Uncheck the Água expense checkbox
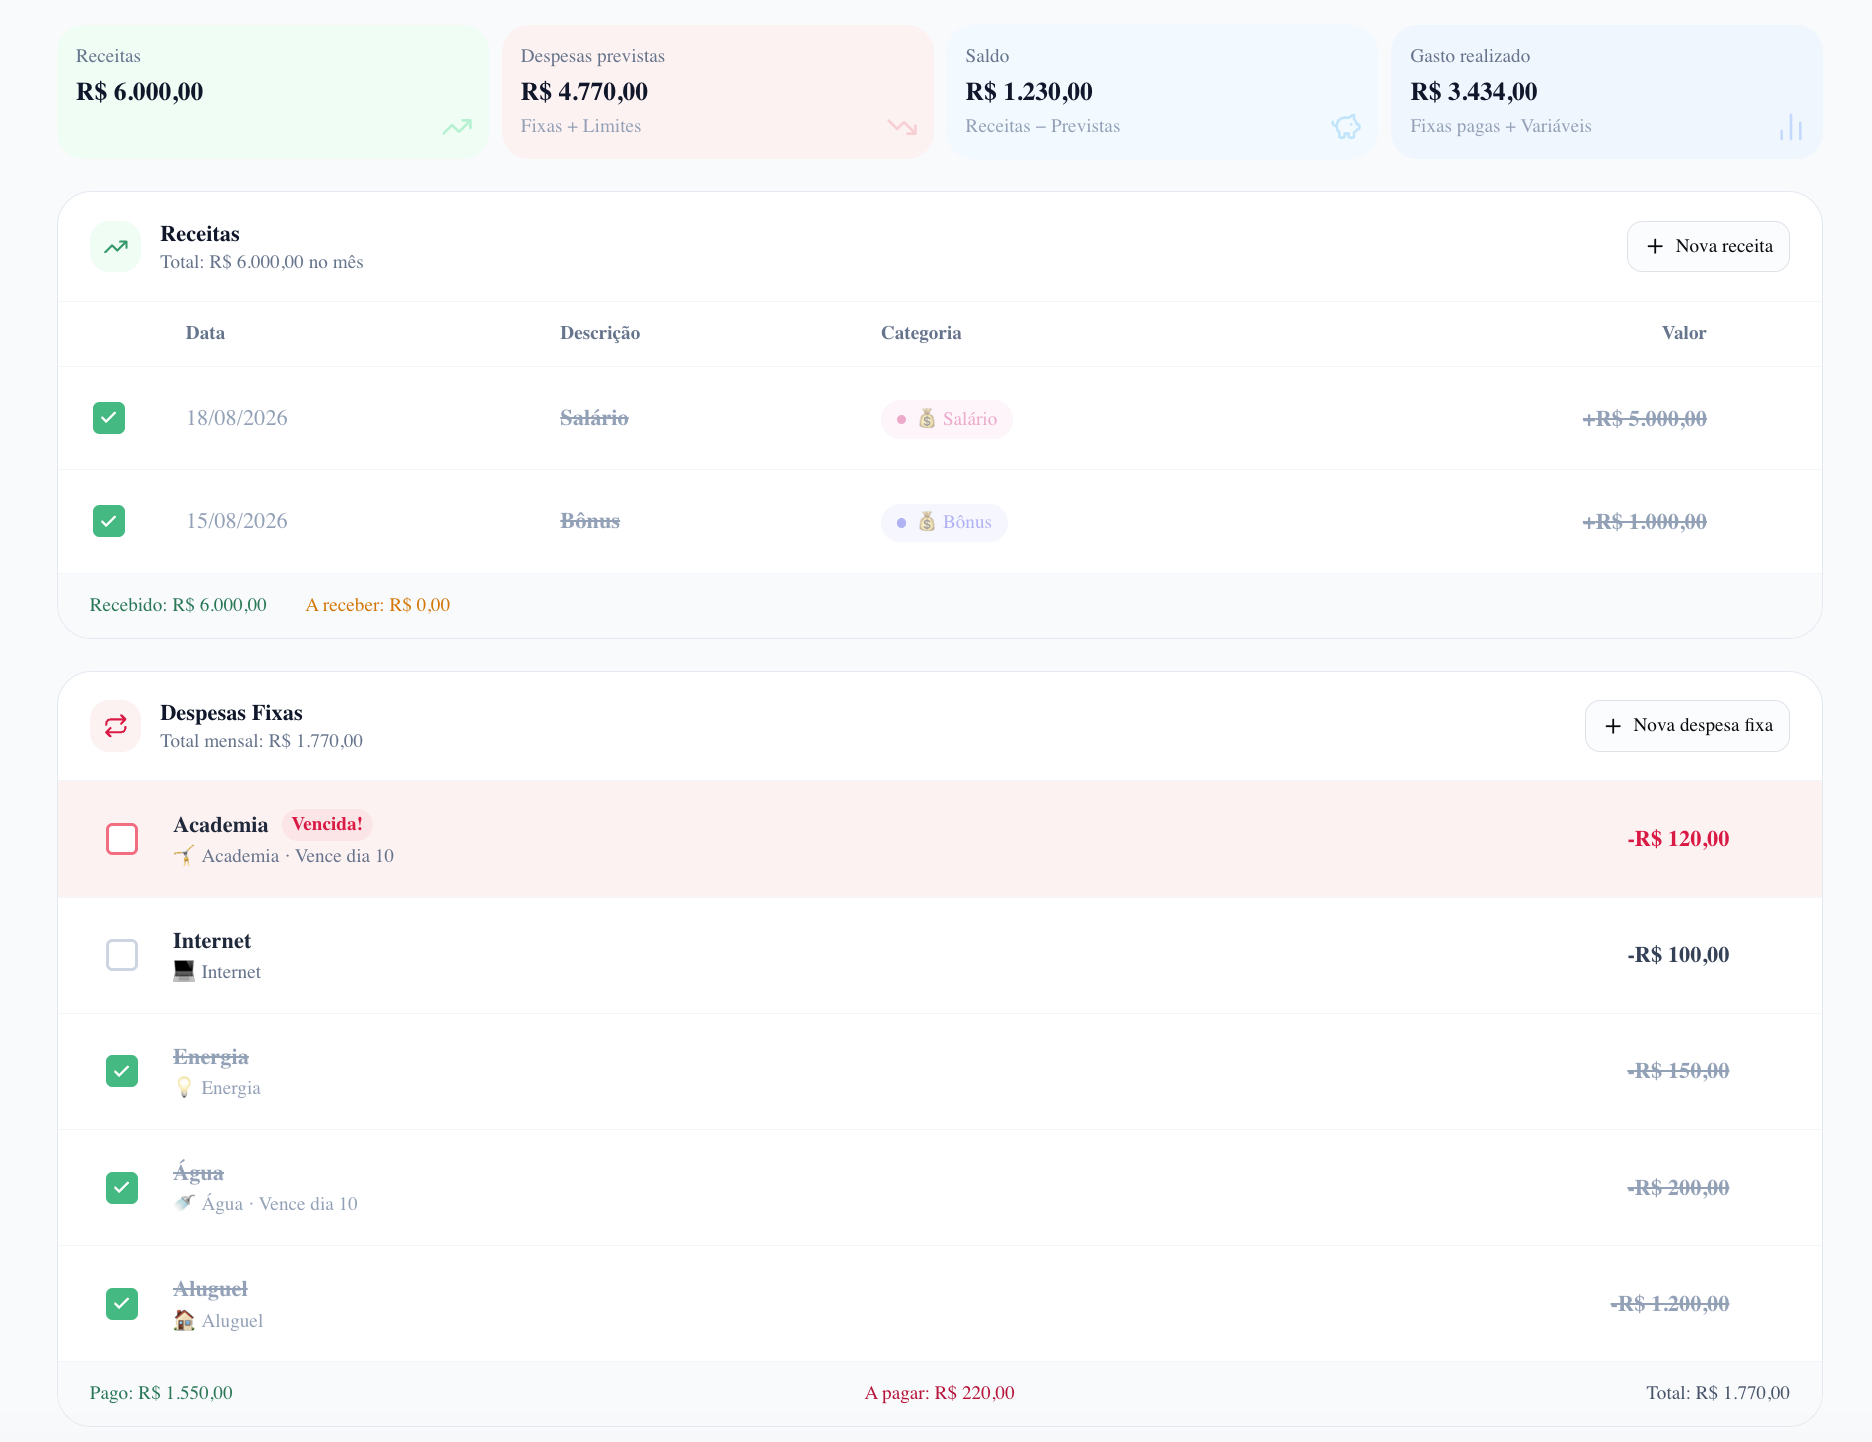Screen dimensions: 1872x1442 click(122, 1188)
